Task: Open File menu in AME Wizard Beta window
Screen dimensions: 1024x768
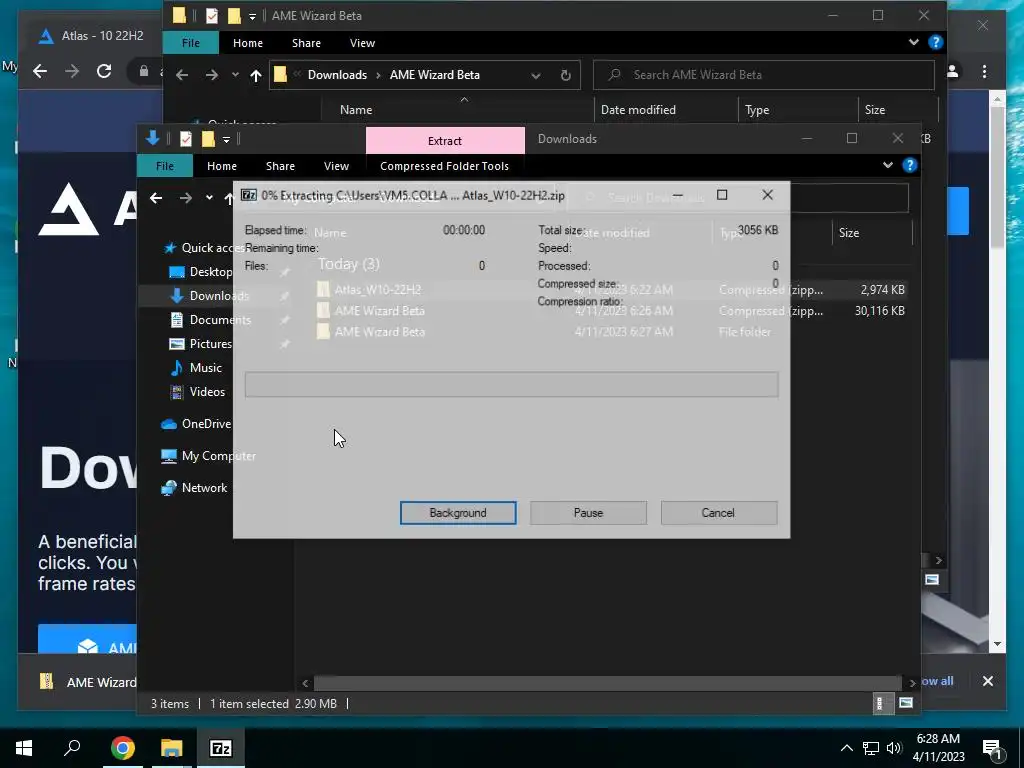Action: [x=191, y=42]
